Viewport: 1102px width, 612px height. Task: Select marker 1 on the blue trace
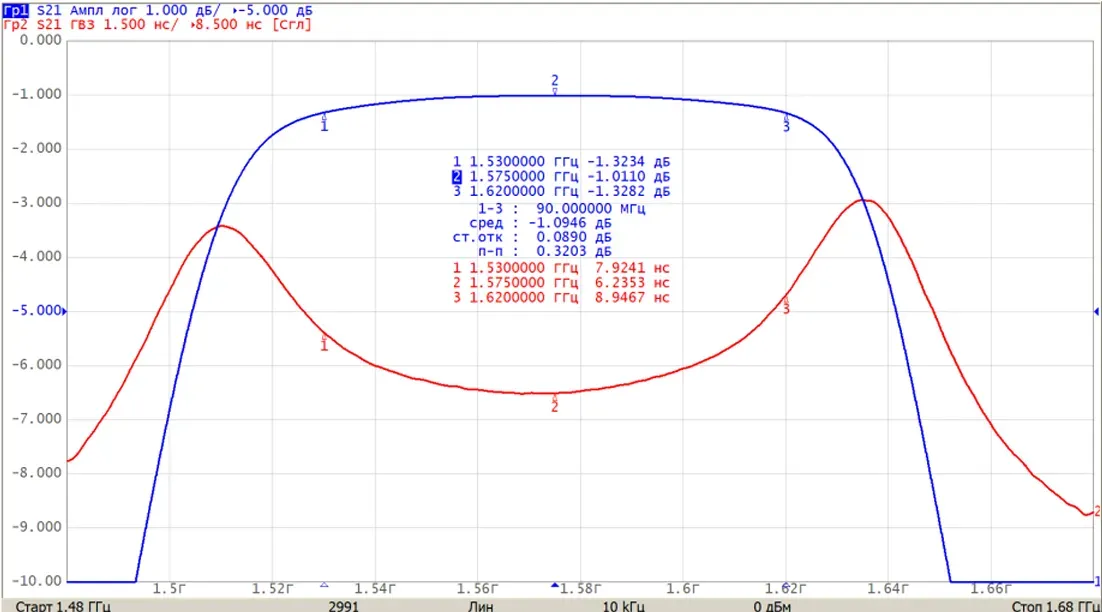324,122
